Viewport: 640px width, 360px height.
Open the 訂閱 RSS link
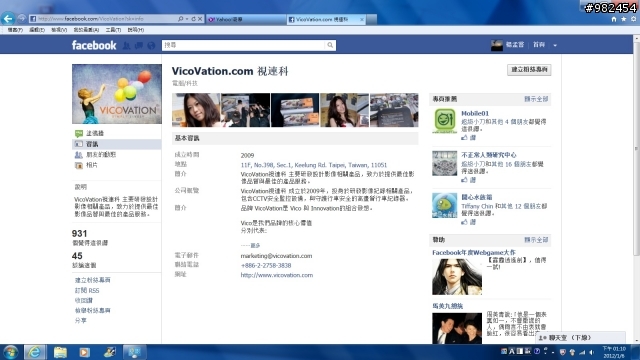pos(87,291)
